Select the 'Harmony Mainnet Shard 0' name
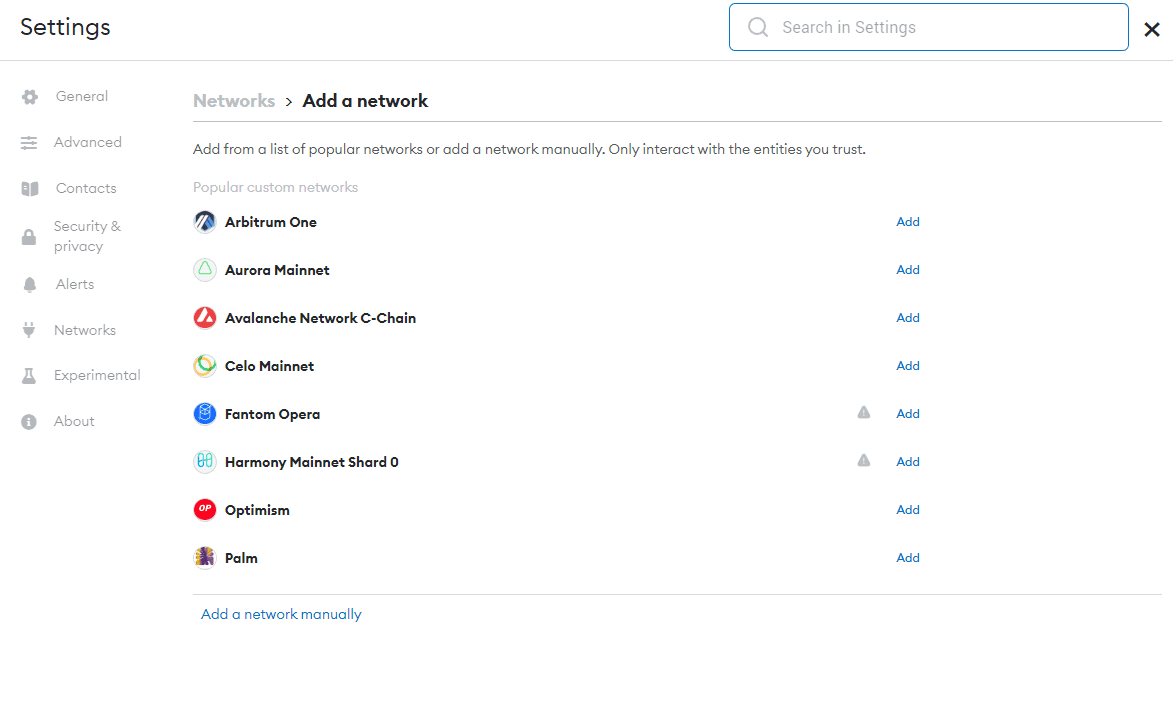1173x722 pixels. [312, 462]
